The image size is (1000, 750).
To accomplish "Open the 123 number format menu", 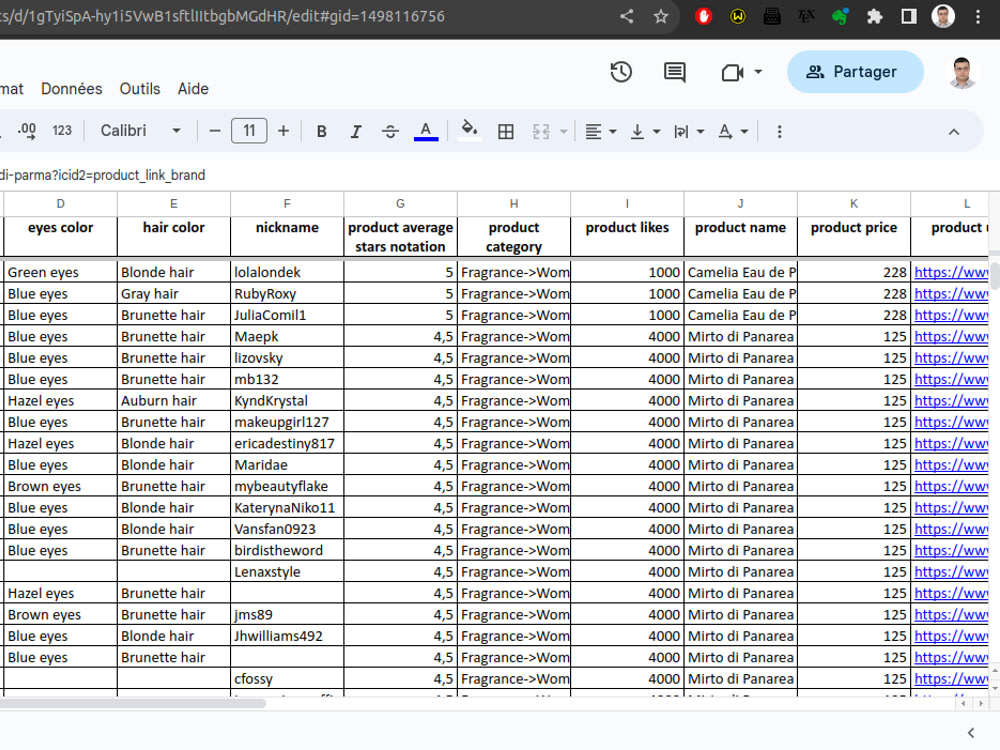I will click(62, 131).
